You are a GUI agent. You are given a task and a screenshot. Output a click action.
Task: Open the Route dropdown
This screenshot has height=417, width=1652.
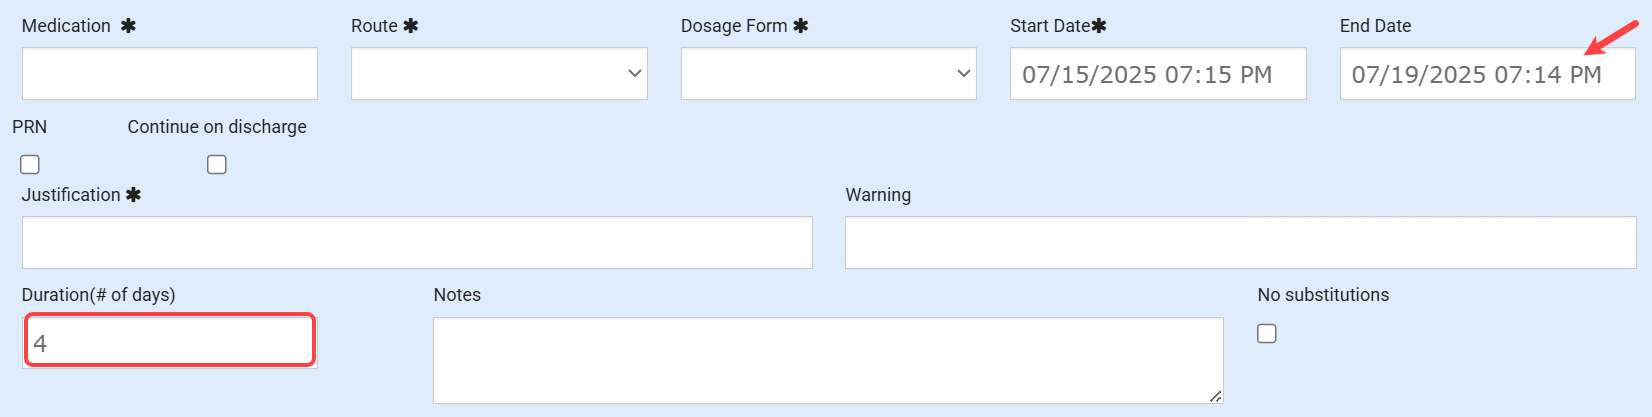click(499, 74)
